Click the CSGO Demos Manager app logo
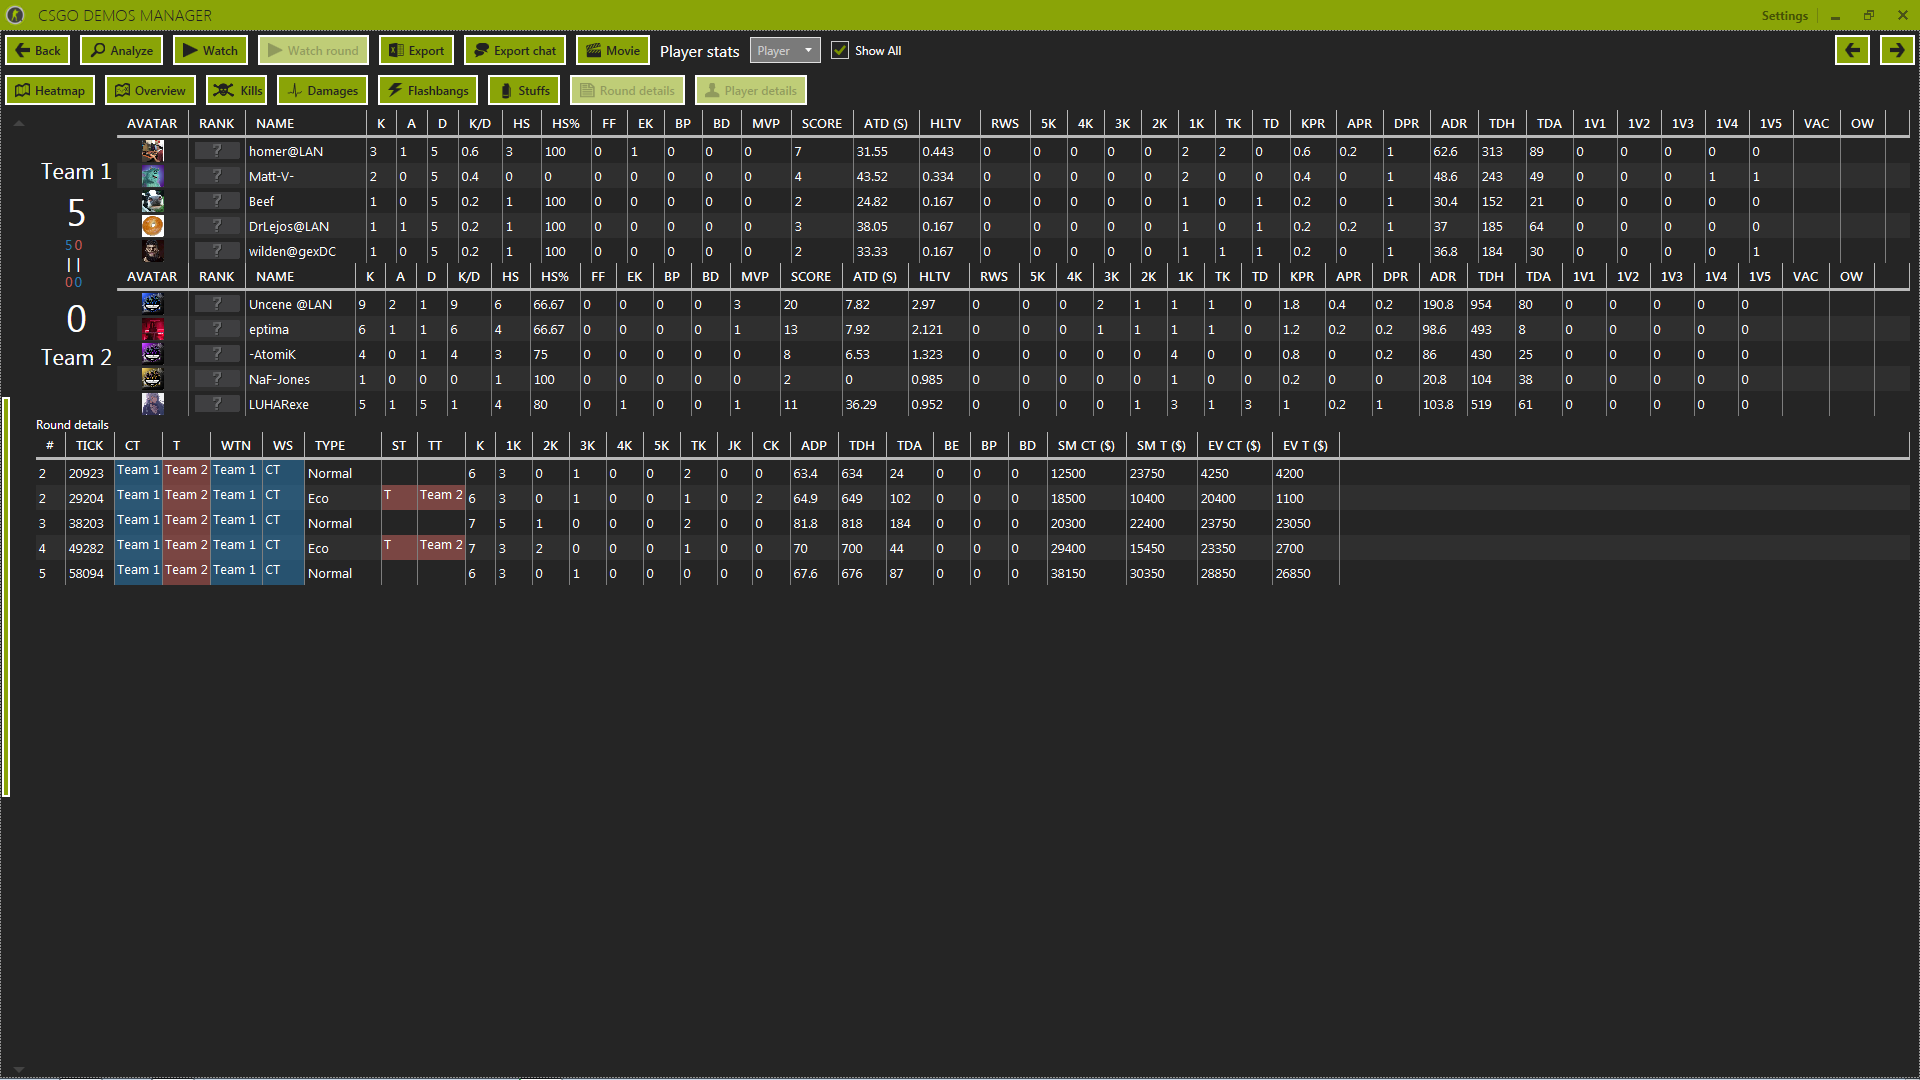Image resolution: width=1920 pixels, height=1080 pixels. (15, 15)
